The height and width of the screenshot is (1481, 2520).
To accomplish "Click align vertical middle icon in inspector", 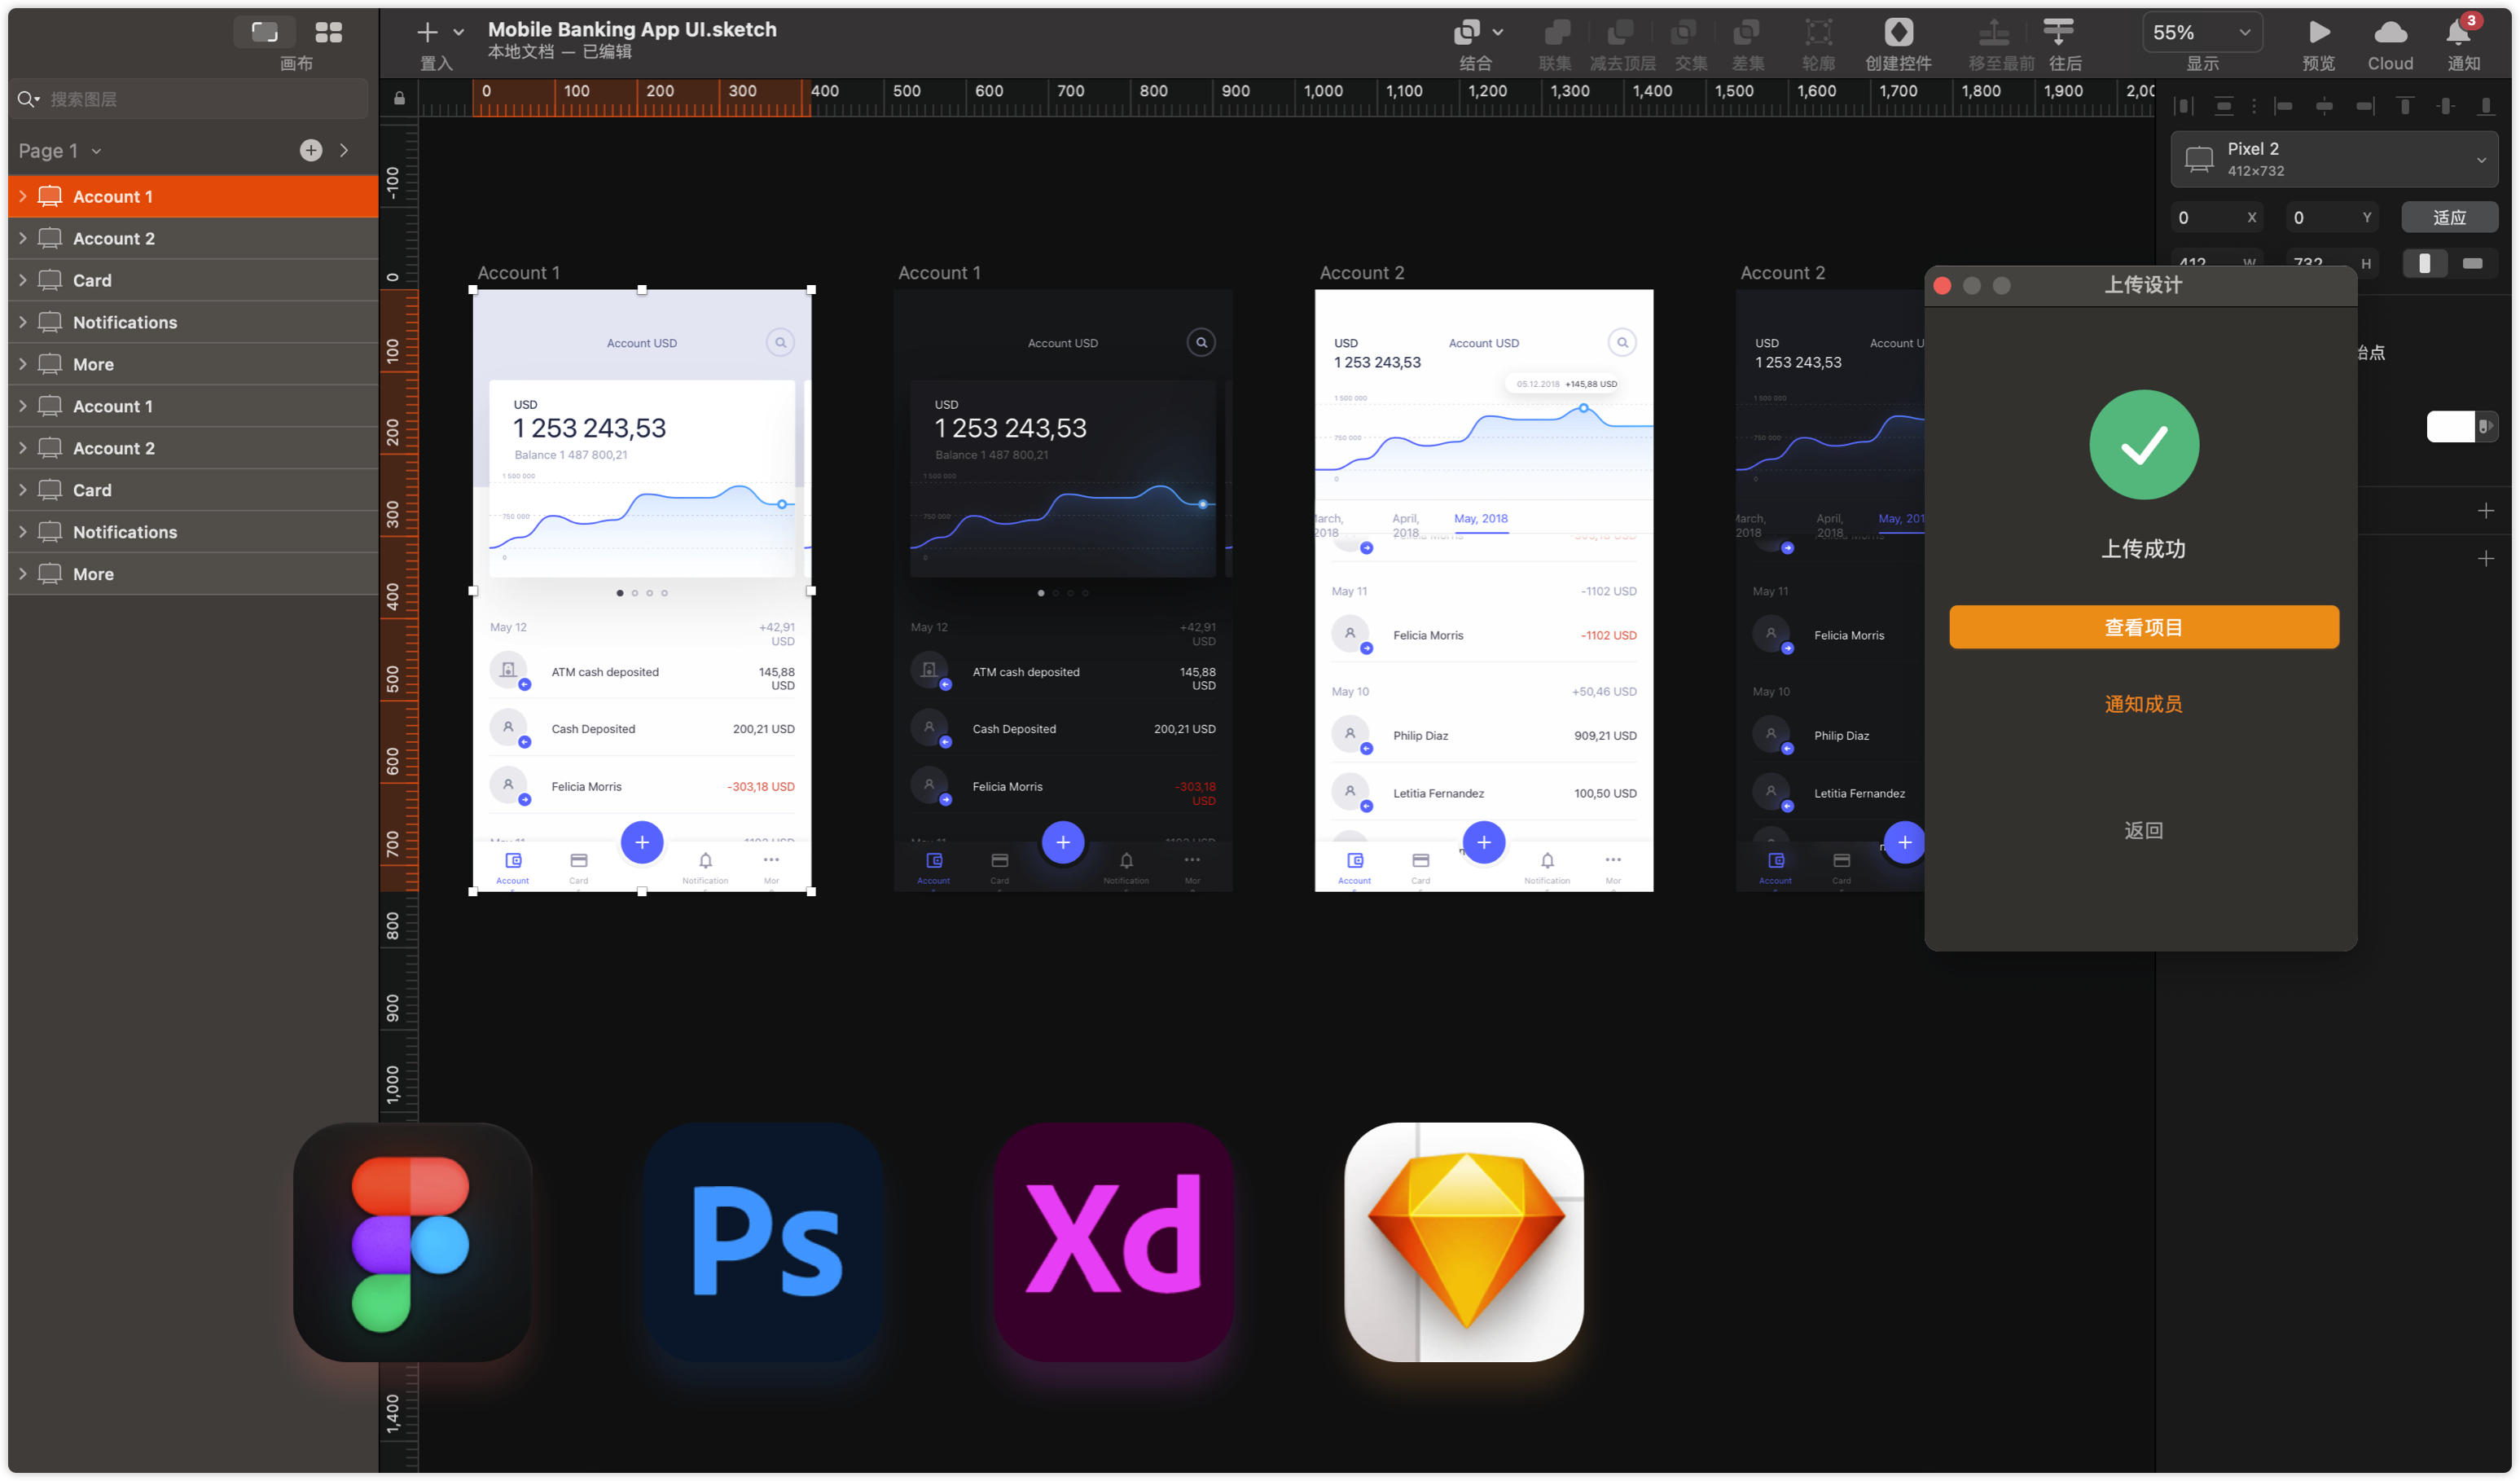I will click(2446, 106).
